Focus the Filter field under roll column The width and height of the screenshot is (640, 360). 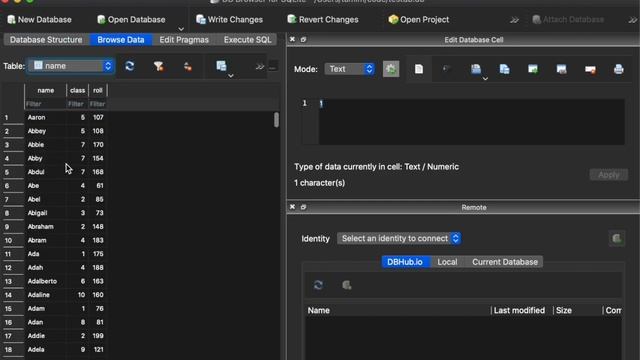(x=98, y=104)
